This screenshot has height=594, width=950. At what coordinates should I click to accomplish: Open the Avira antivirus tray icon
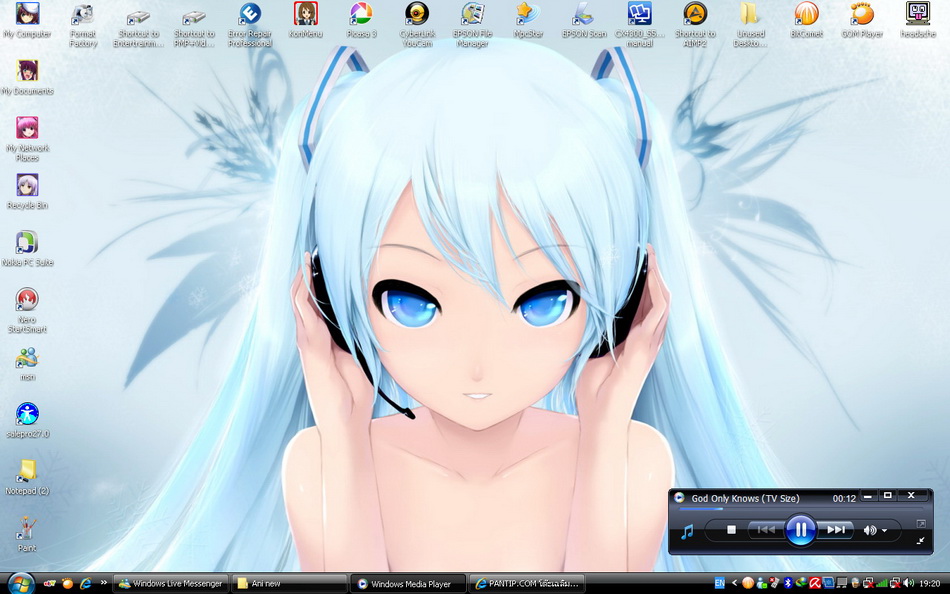pyautogui.click(x=815, y=584)
